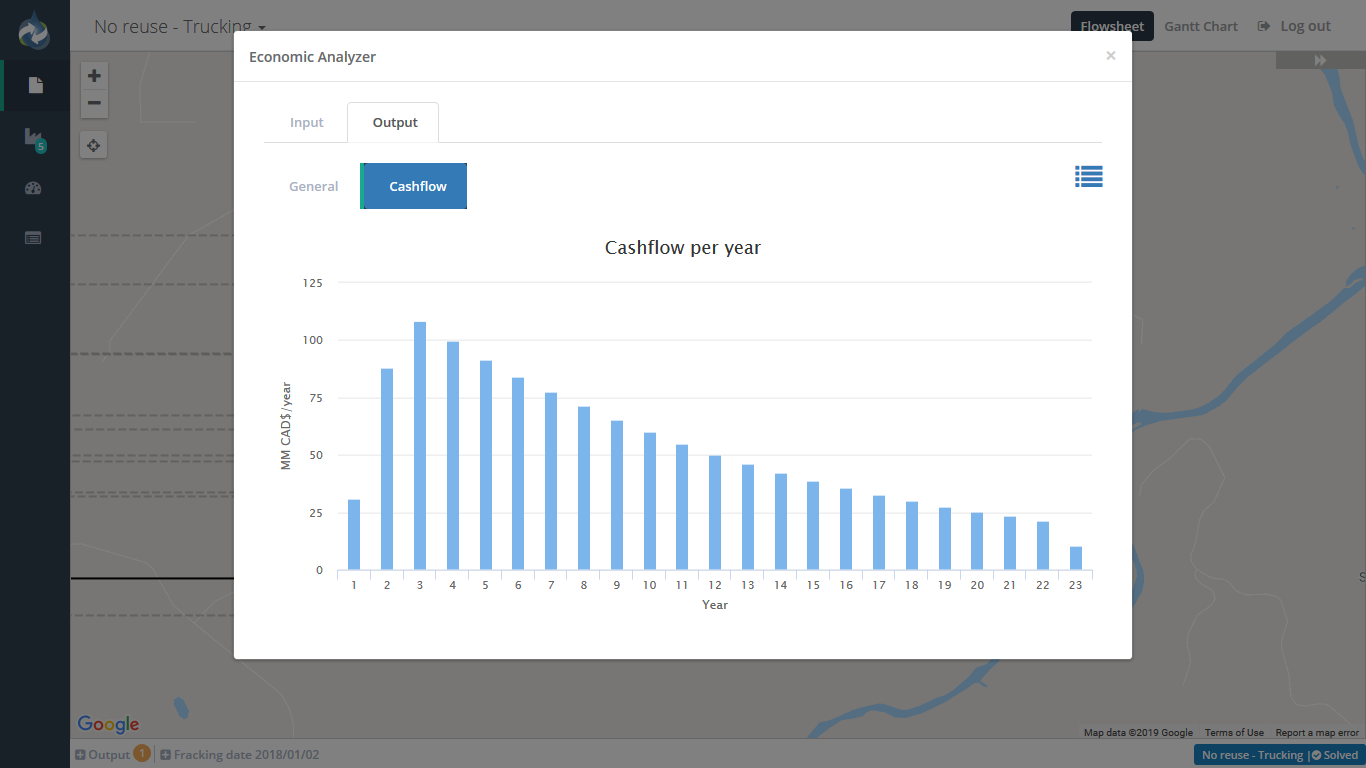The image size is (1366, 768).
Task: Switch to the Input tab
Action: pos(307,123)
